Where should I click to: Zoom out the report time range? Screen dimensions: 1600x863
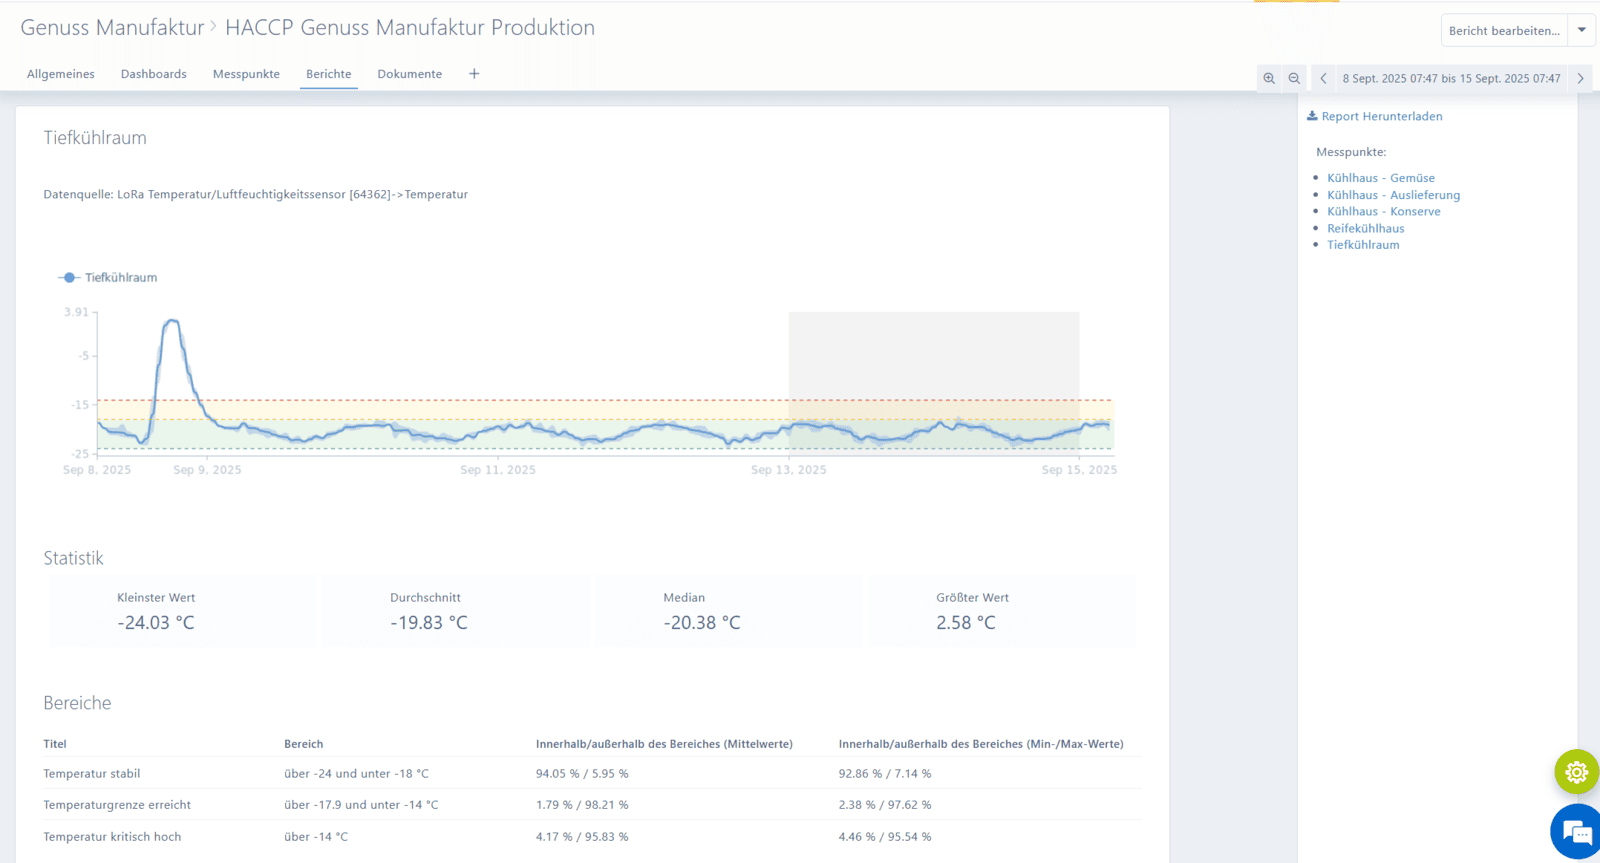[x=1294, y=78]
